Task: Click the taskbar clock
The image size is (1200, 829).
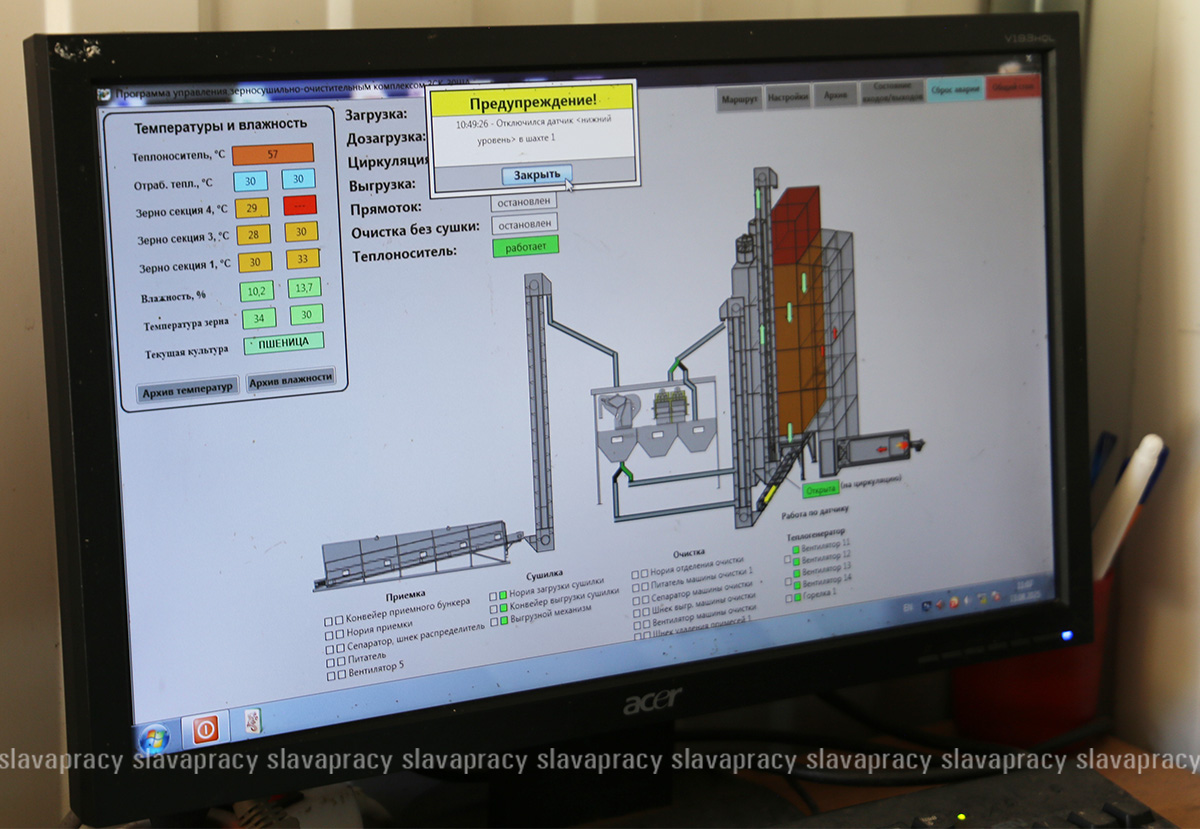Action: (1023, 591)
